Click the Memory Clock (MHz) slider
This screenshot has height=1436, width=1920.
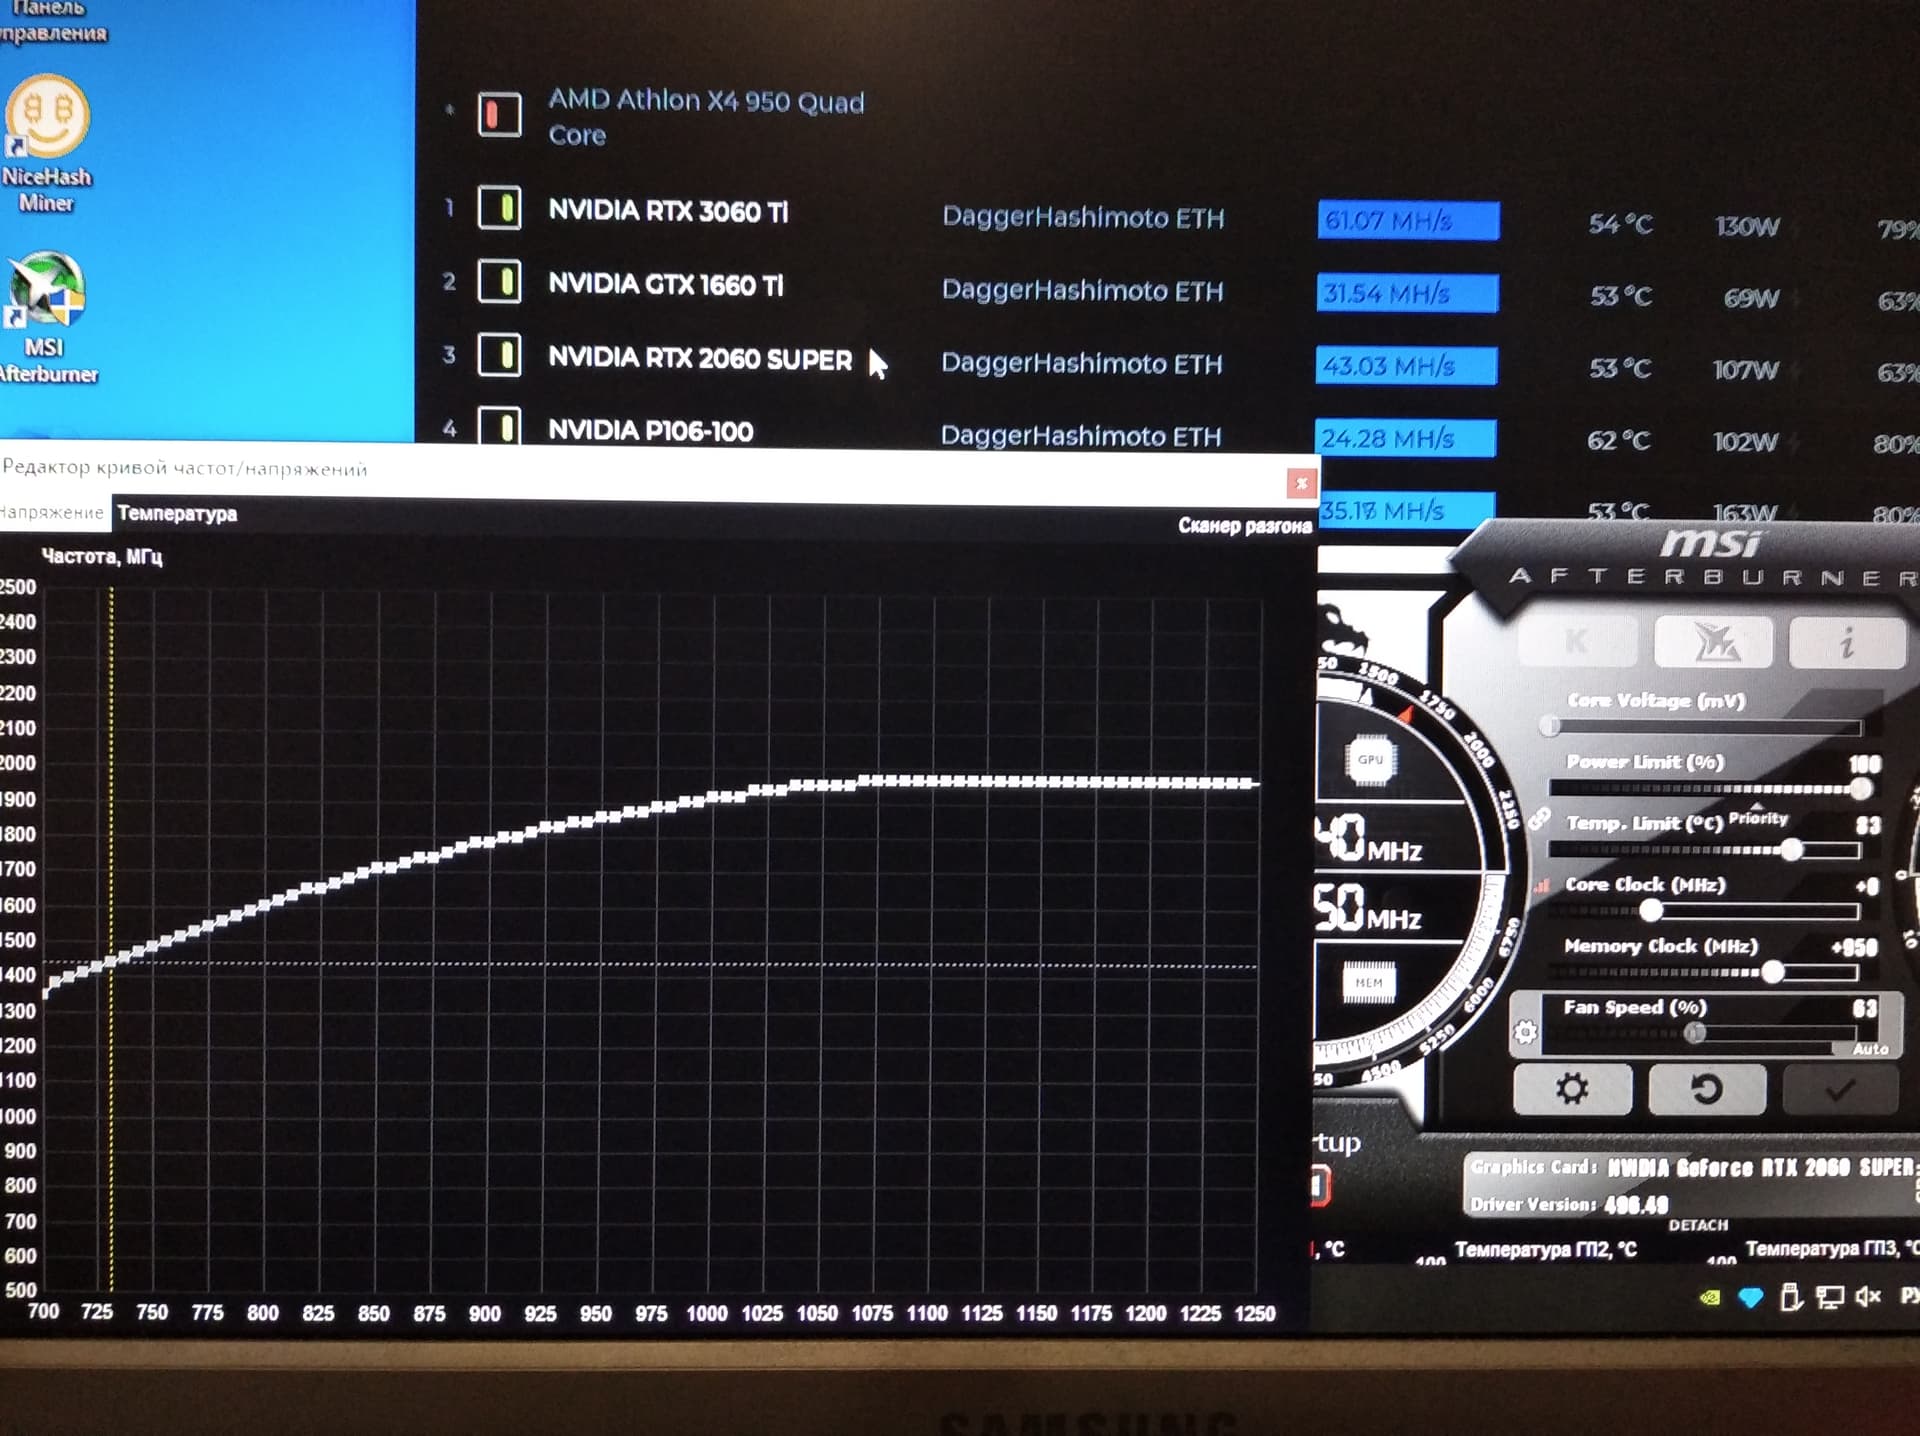[1705, 971]
